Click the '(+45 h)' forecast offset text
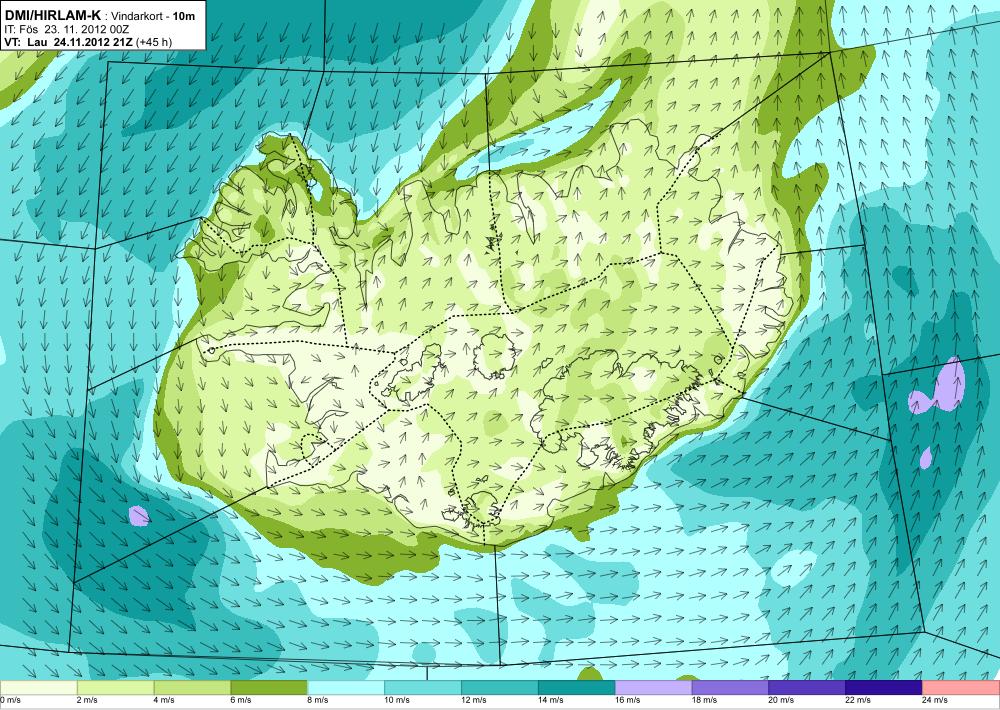Screen dimensions: 1000x710 coord(154,43)
